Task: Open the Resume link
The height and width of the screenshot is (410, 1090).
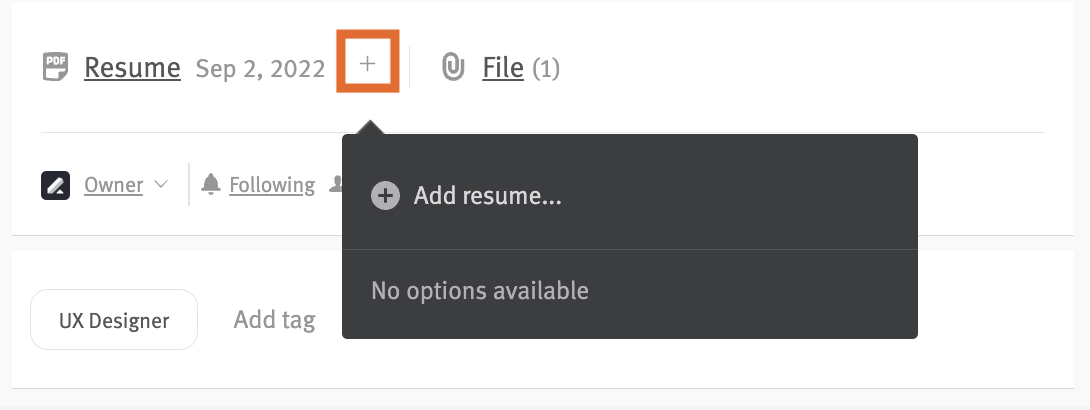Action: click(x=132, y=68)
